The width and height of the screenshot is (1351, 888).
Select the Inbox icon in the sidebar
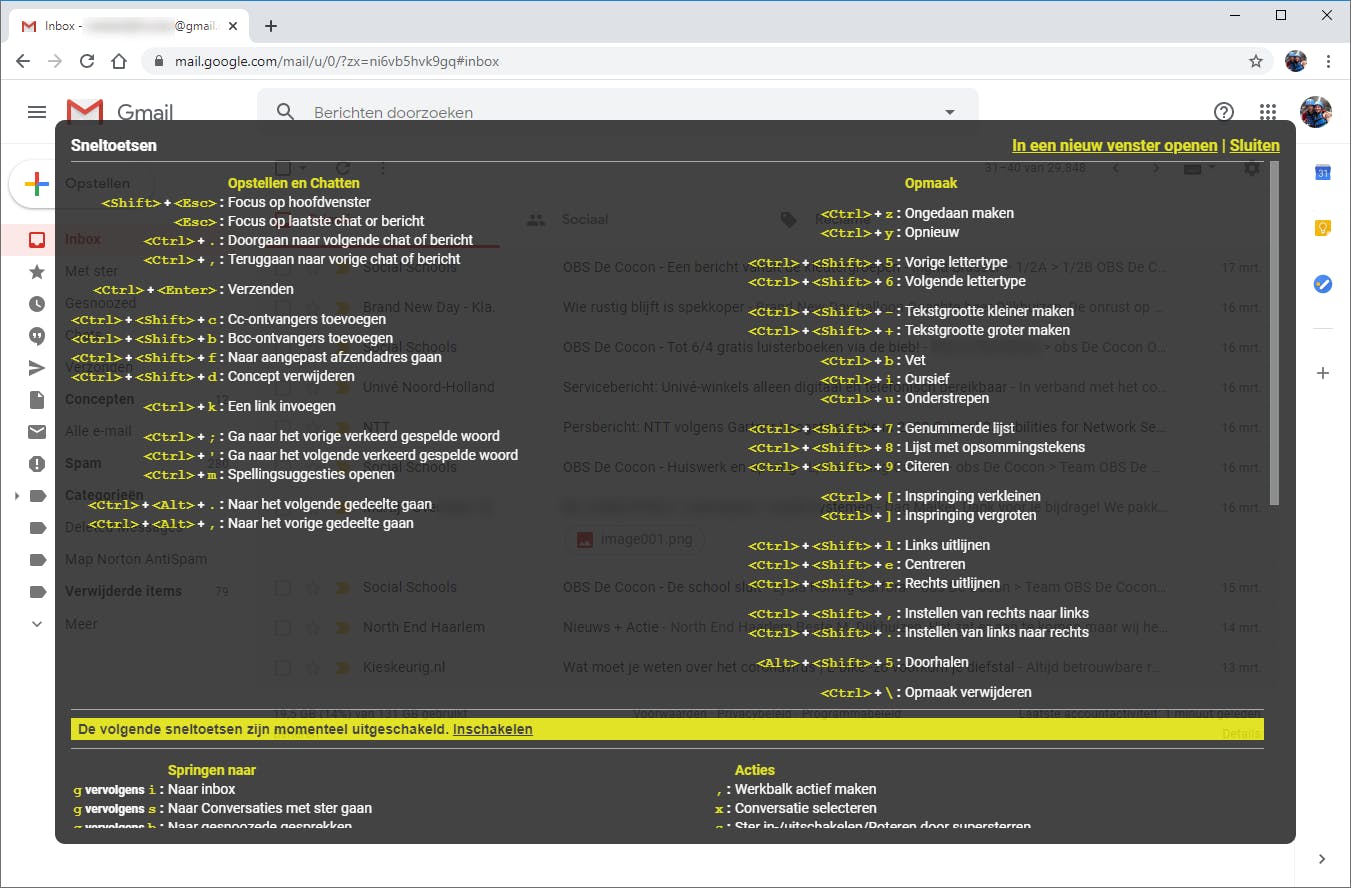tap(37, 239)
